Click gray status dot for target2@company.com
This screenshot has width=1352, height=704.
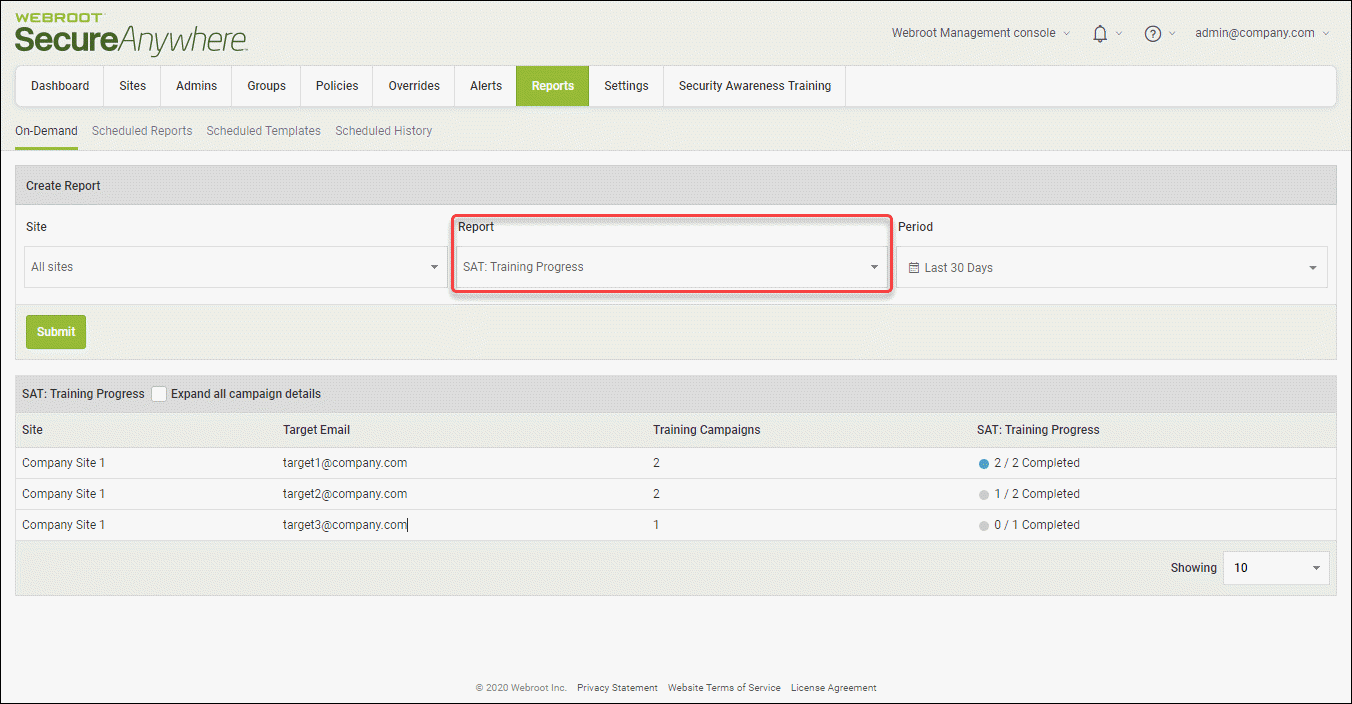click(x=984, y=495)
